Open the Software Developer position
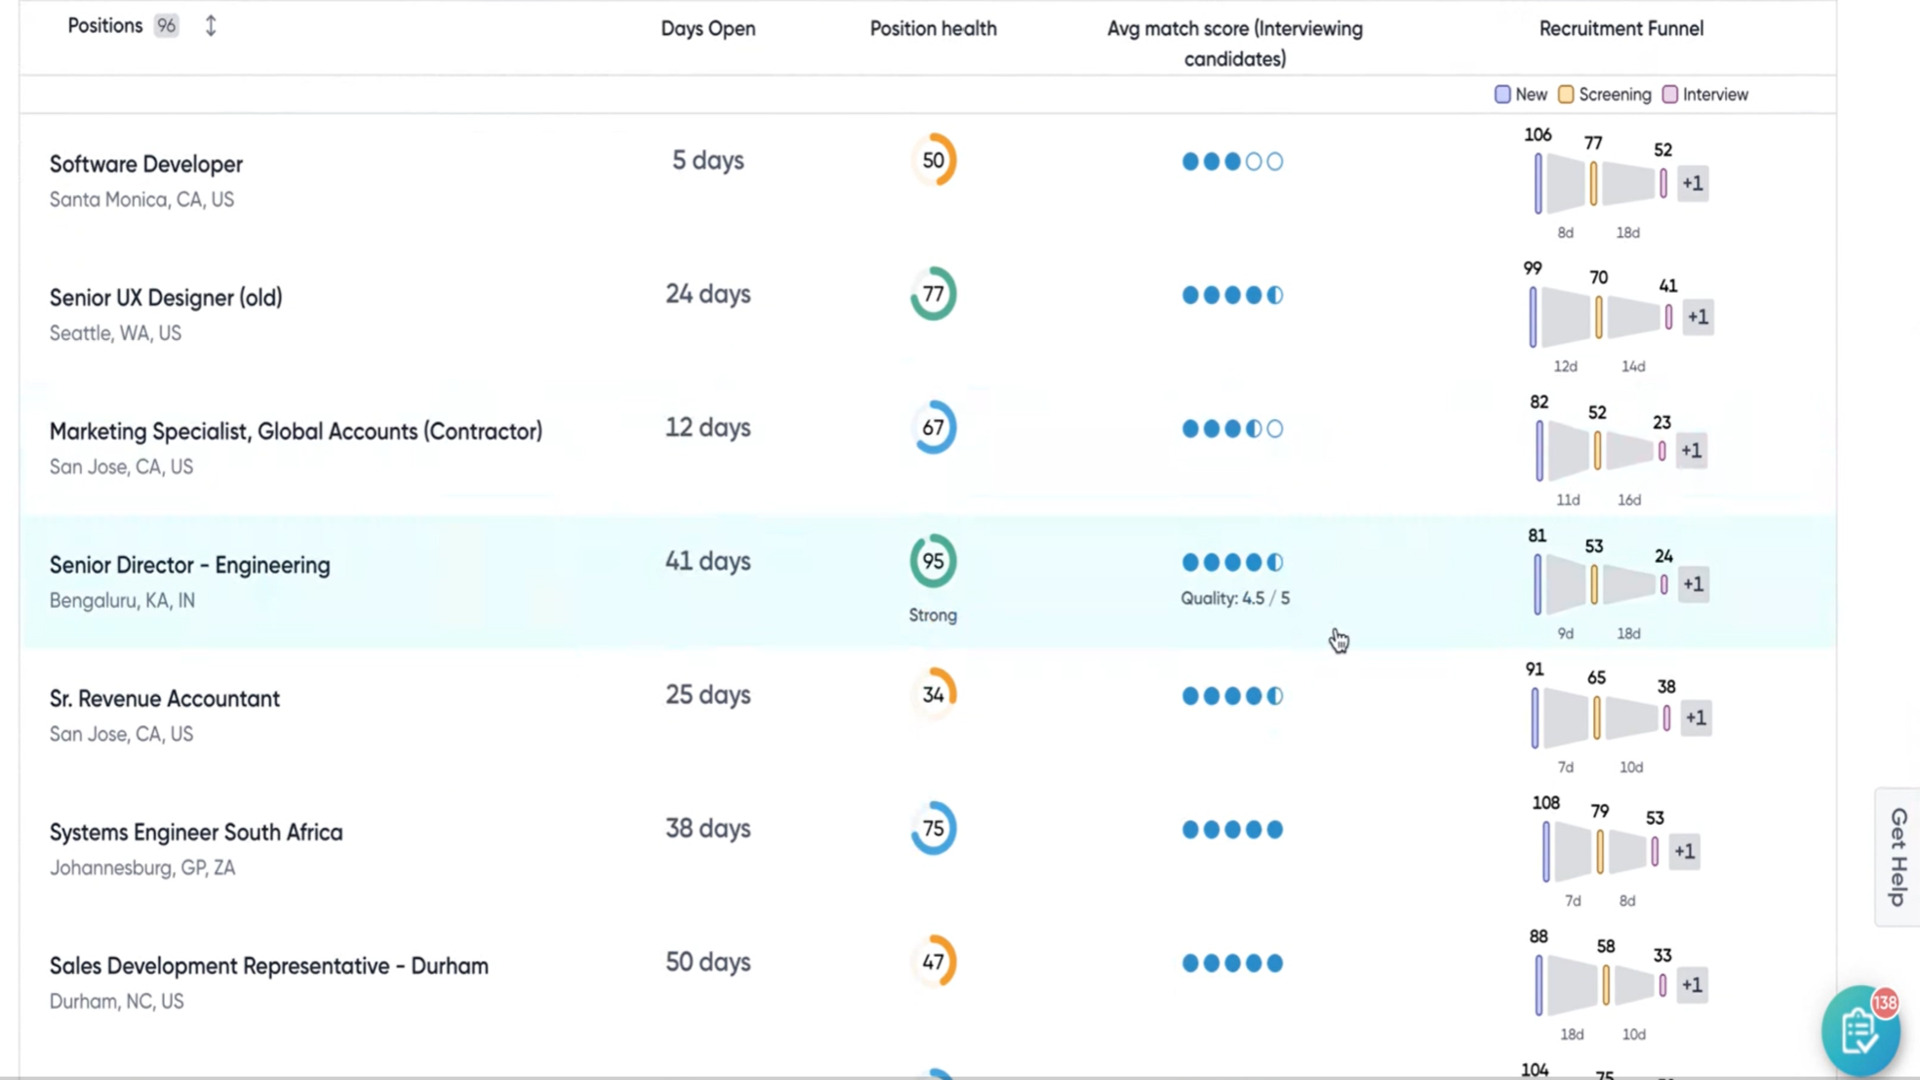 pos(146,163)
